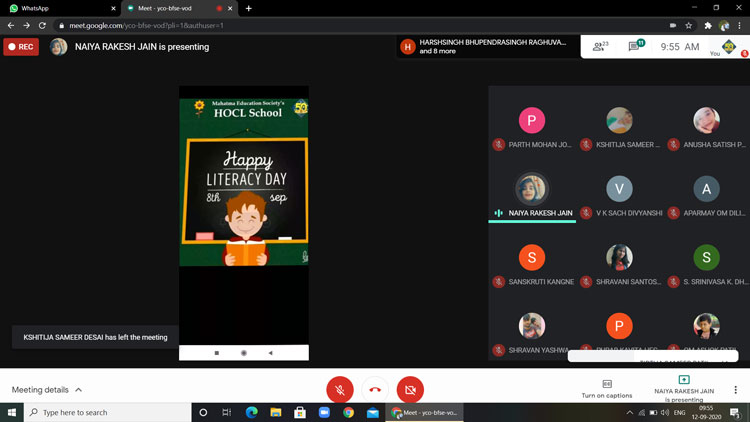
Task: Click the NAIYA RAKESH JAIN is presenting button
Action: 684,389
